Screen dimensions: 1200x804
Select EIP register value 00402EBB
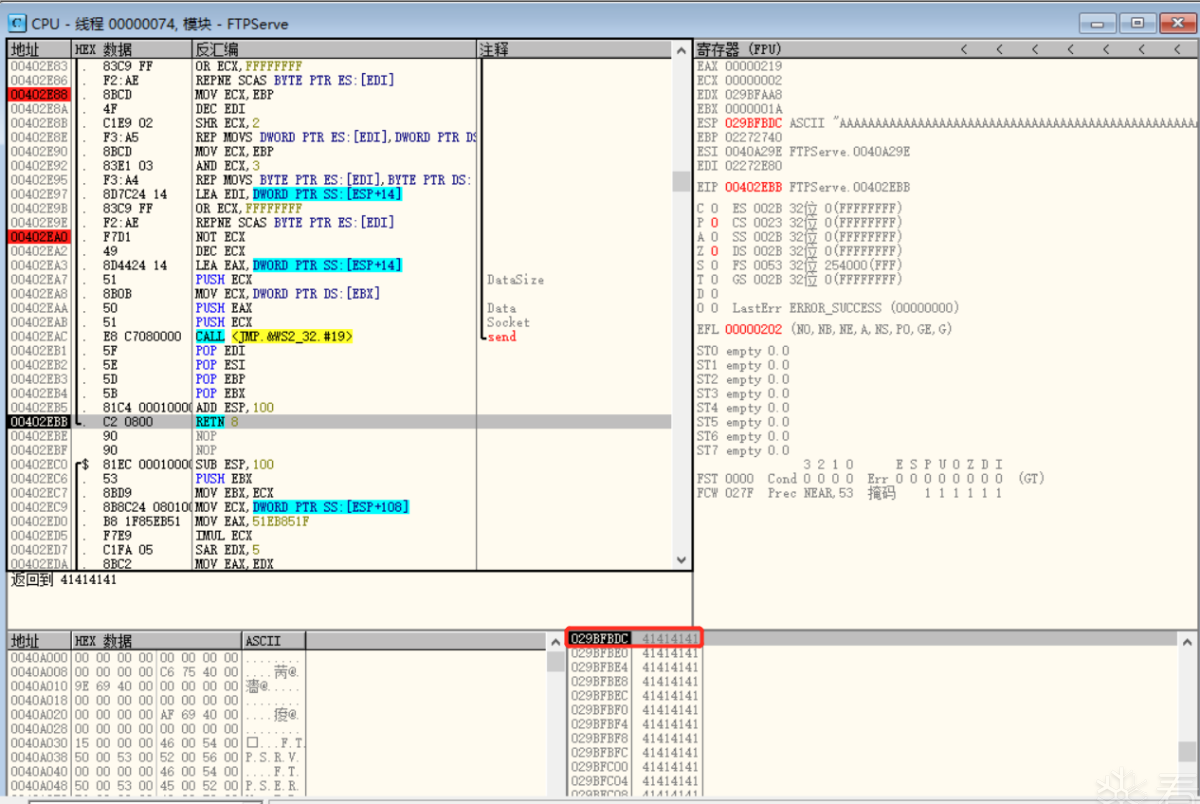(753, 187)
